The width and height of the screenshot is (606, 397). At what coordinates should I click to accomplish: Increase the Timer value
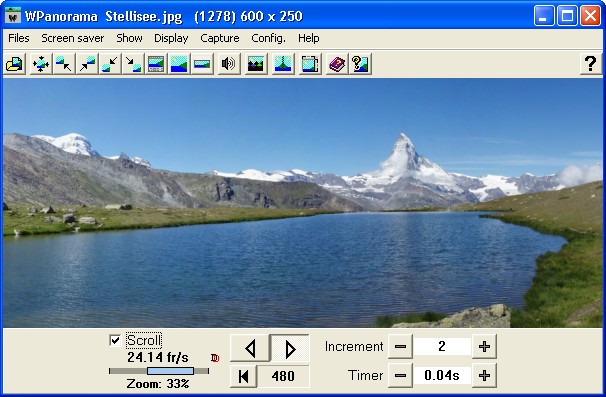[x=484, y=375]
